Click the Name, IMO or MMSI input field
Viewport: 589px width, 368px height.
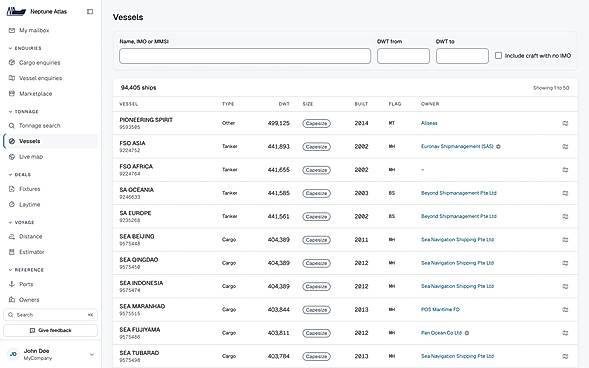(245, 56)
